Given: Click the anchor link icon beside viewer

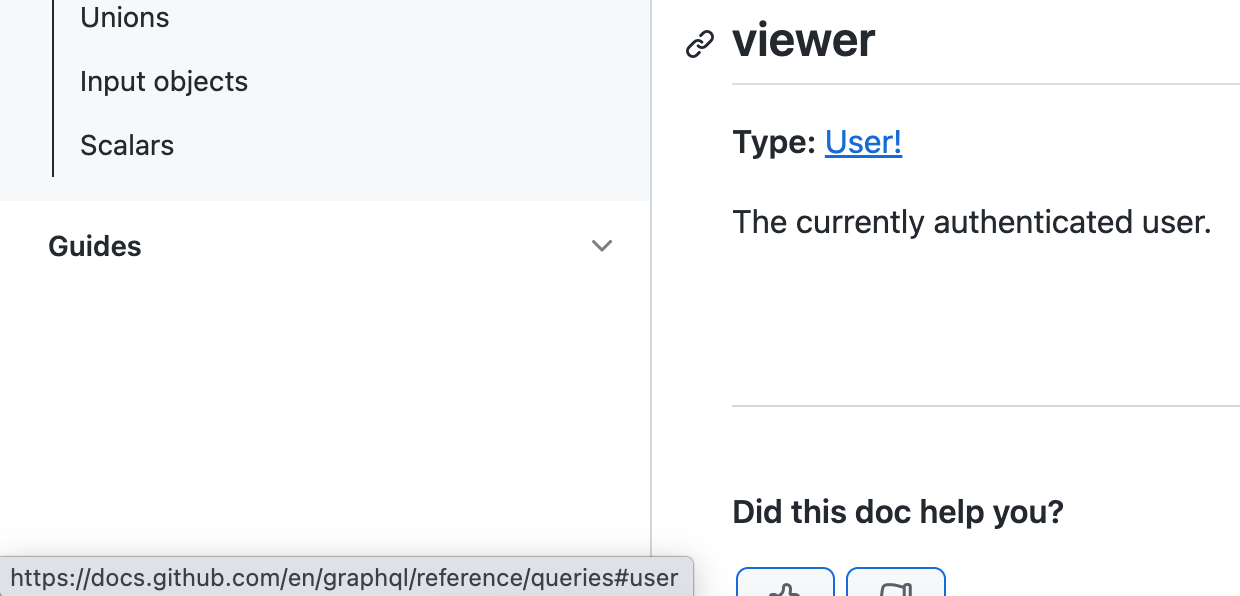Looking at the screenshot, I should pyautogui.click(x=700, y=44).
